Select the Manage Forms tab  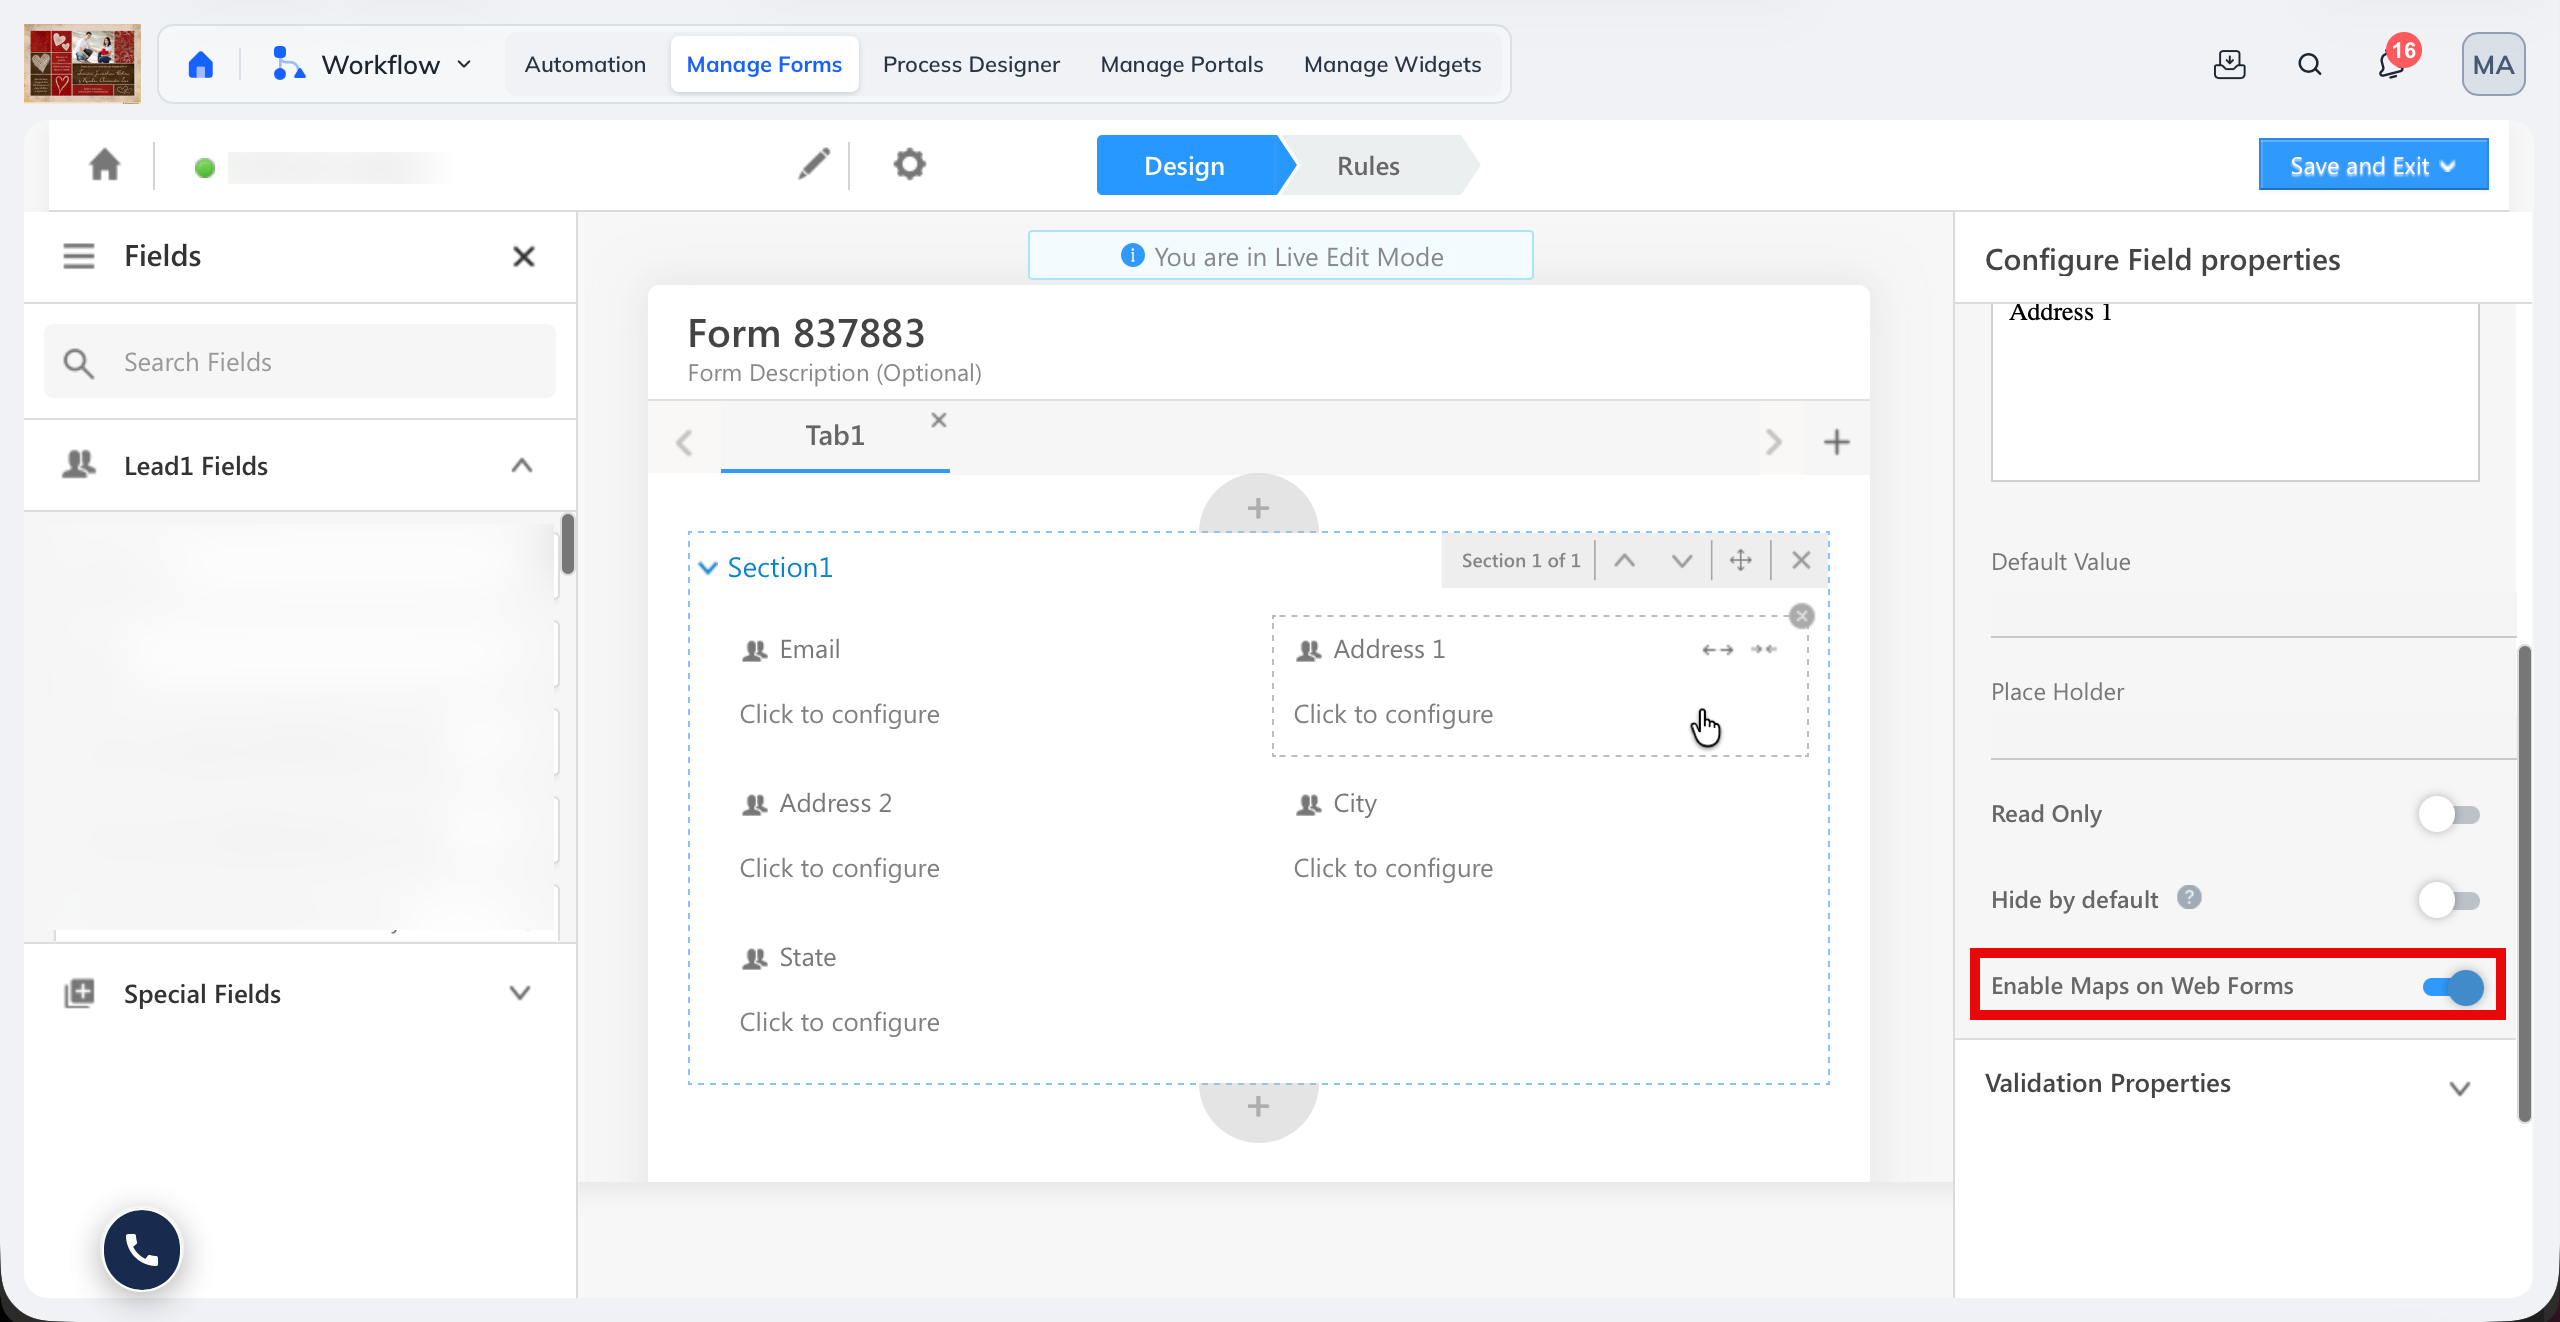[764, 65]
